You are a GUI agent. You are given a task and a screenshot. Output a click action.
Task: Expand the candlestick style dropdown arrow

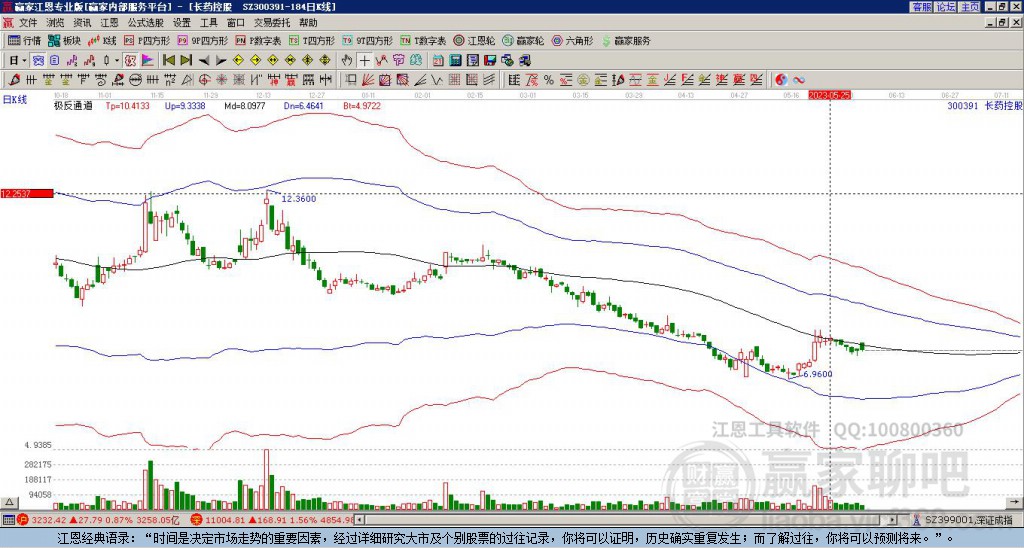pos(117,60)
